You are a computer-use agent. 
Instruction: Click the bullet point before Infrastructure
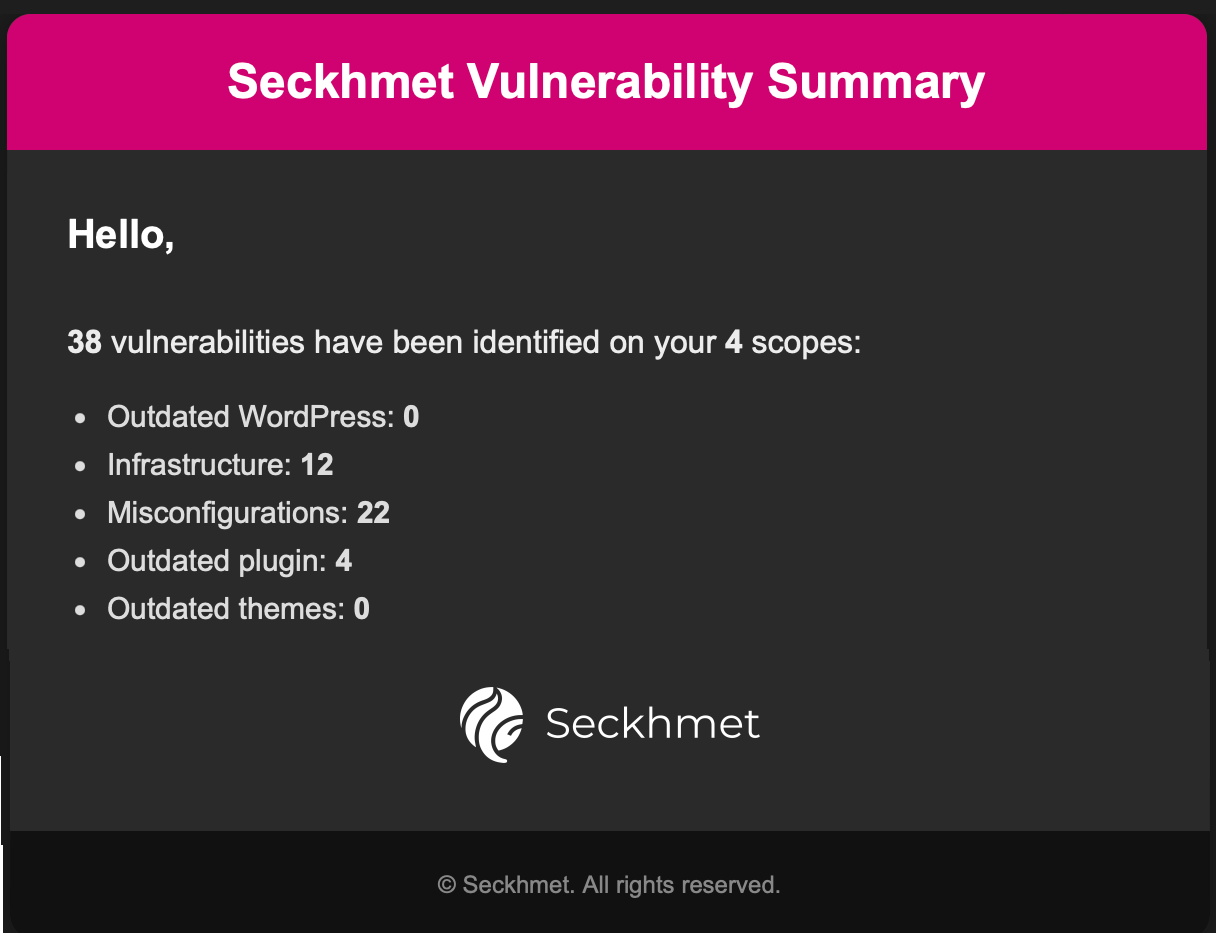coord(81,466)
